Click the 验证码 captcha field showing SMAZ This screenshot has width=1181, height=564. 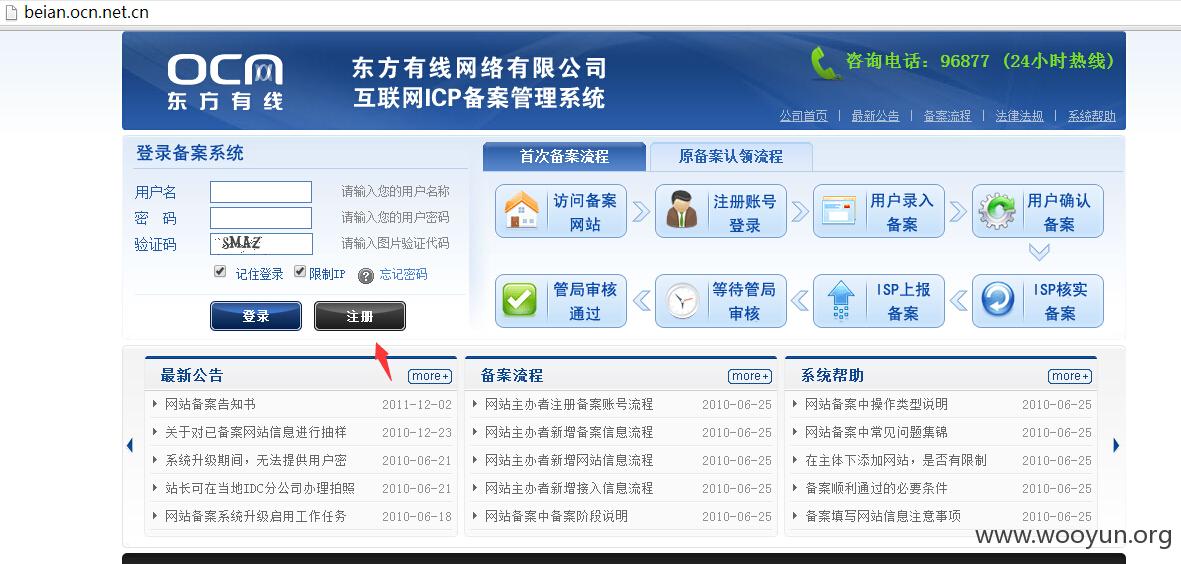pyautogui.click(x=261, y=244)
